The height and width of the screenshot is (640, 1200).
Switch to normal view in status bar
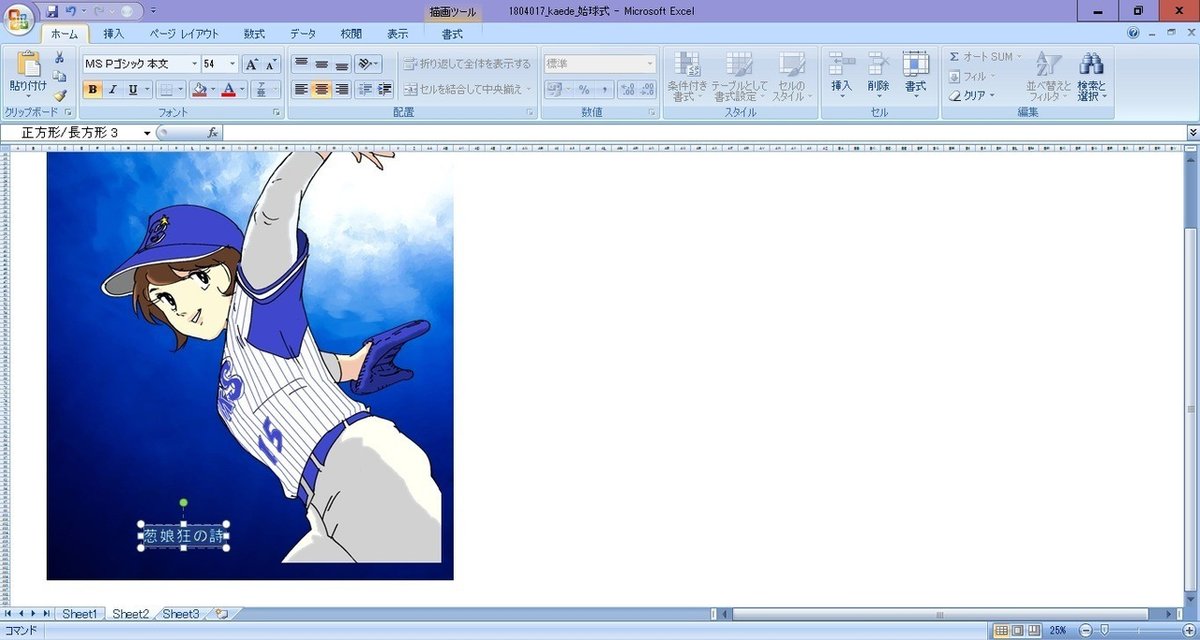click(x=1001, y=631)
